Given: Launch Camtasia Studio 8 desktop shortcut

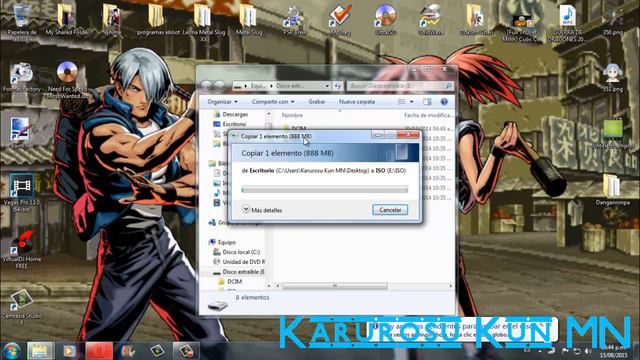Looking at the screenshot, I should coord(22,306).
